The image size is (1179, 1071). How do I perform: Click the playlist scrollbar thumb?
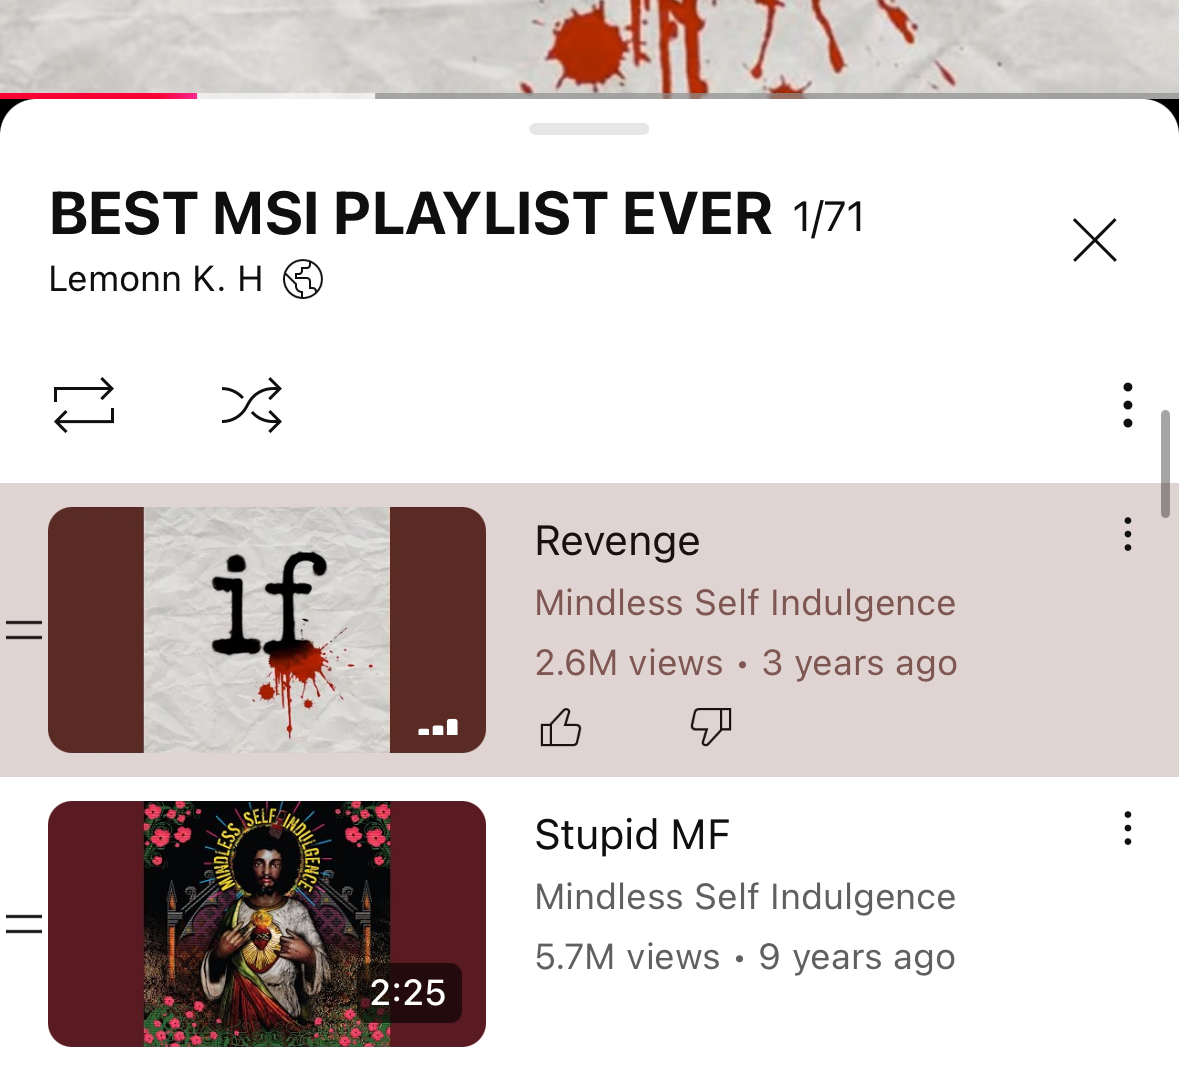[x=1165, y=464]
